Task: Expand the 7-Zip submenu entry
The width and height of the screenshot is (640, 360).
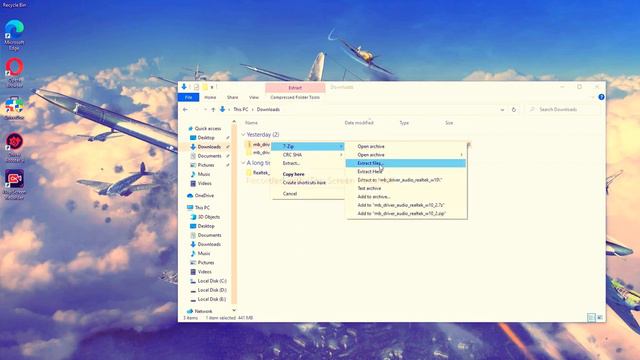Action: [308, 146]
